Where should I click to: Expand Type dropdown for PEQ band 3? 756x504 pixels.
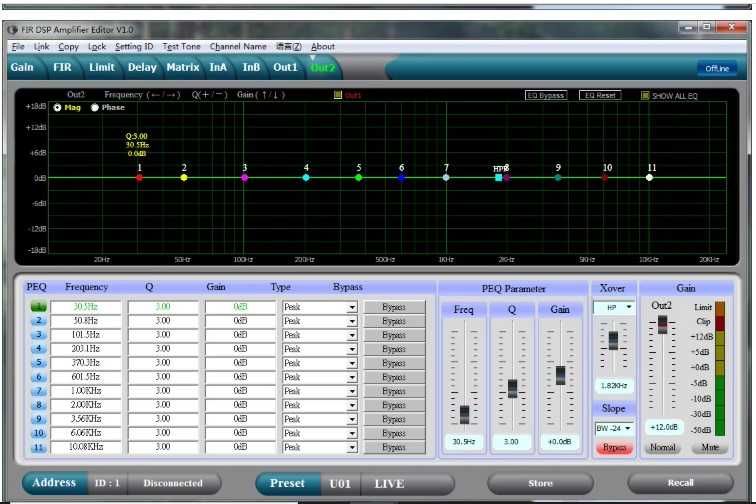tap(352, 335)
